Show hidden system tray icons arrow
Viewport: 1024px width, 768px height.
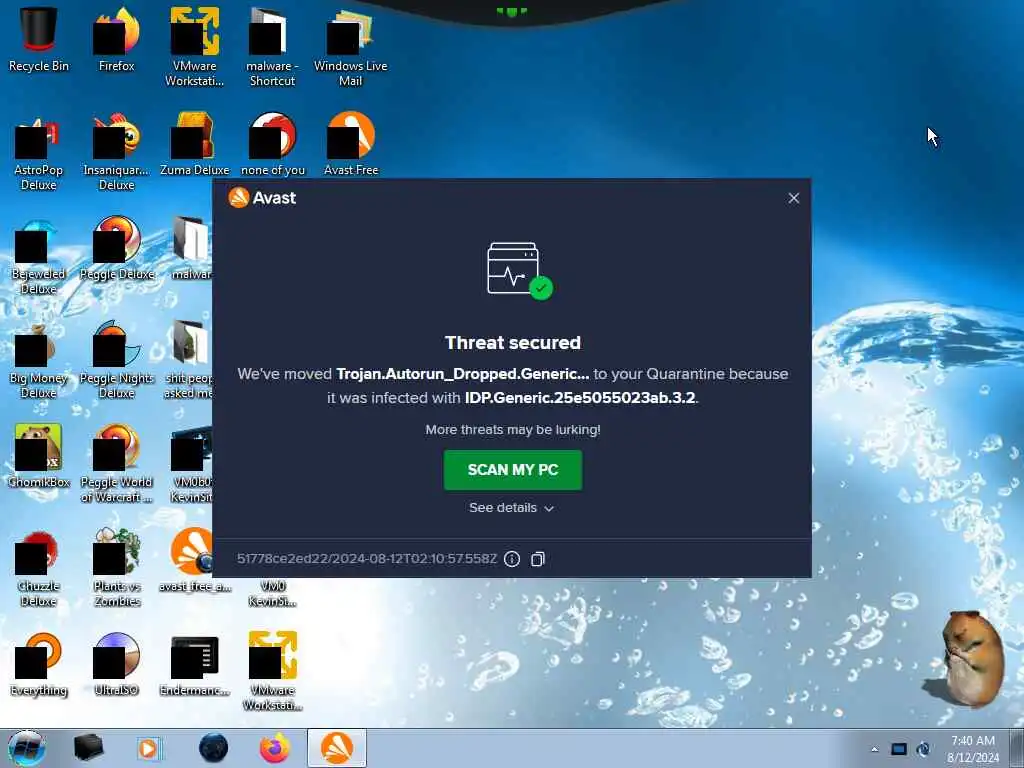click(x=874, y=749)
